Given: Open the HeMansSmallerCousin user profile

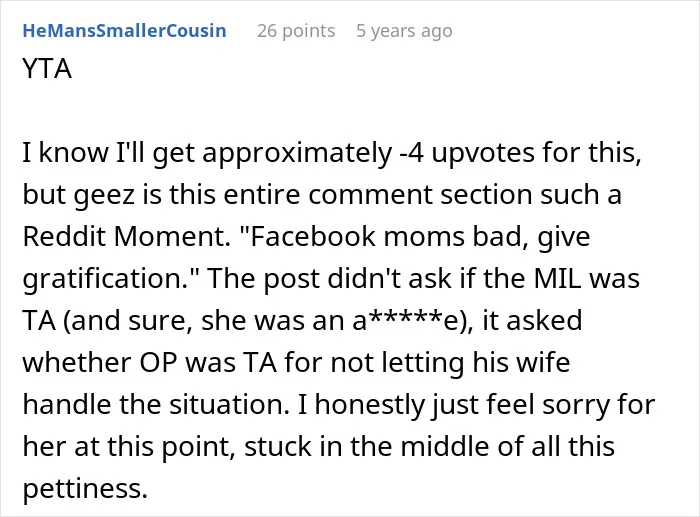Looking at the screenshot, I should pyautogui.click(x=124, y=31).
